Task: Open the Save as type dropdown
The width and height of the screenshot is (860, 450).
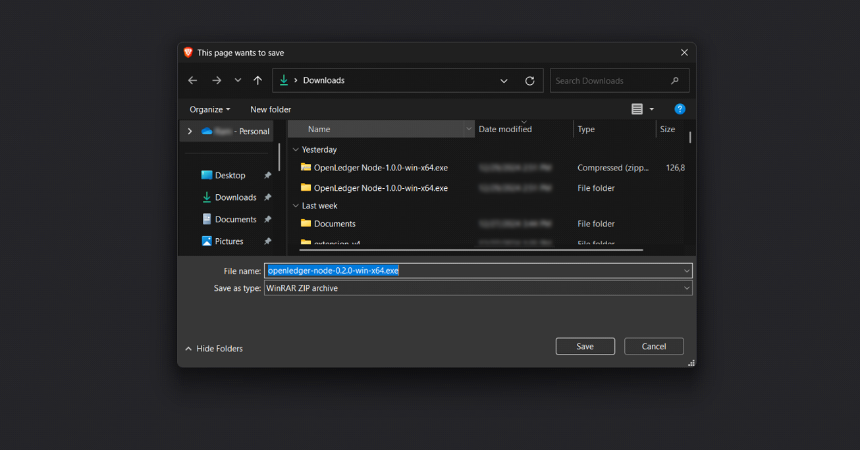Action: 686,288
